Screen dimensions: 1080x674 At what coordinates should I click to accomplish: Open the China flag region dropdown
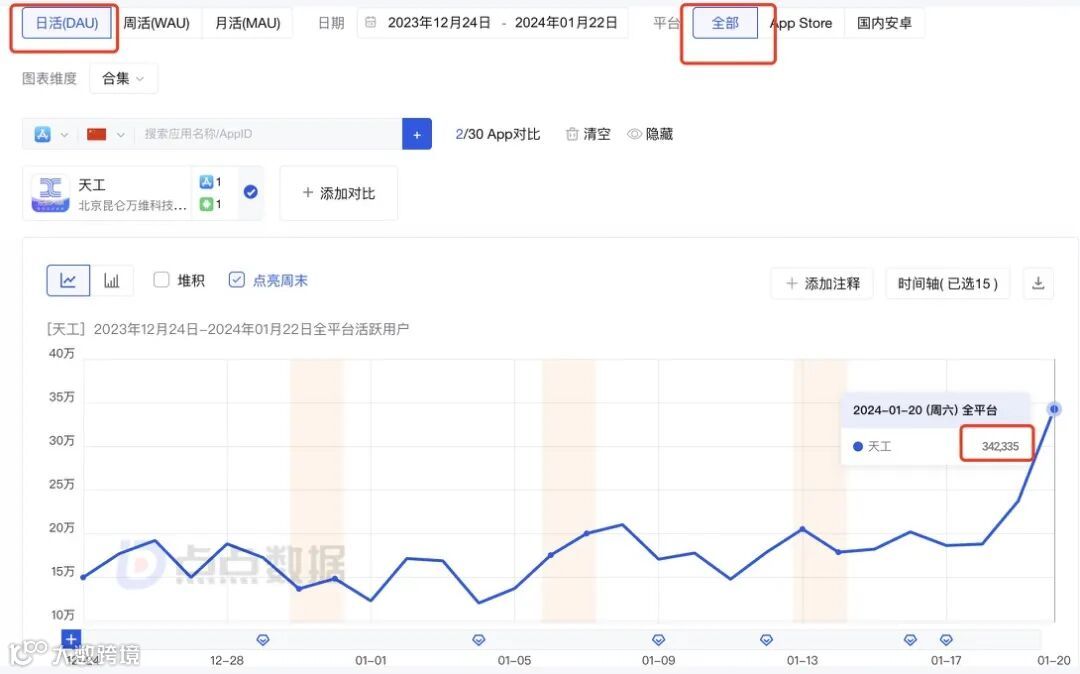point(105,134)
